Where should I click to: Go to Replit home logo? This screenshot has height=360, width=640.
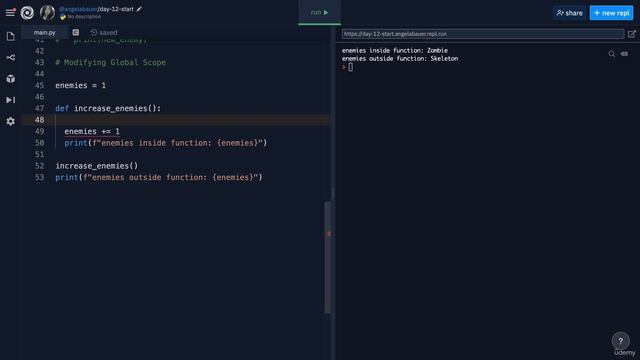[27, 13]
